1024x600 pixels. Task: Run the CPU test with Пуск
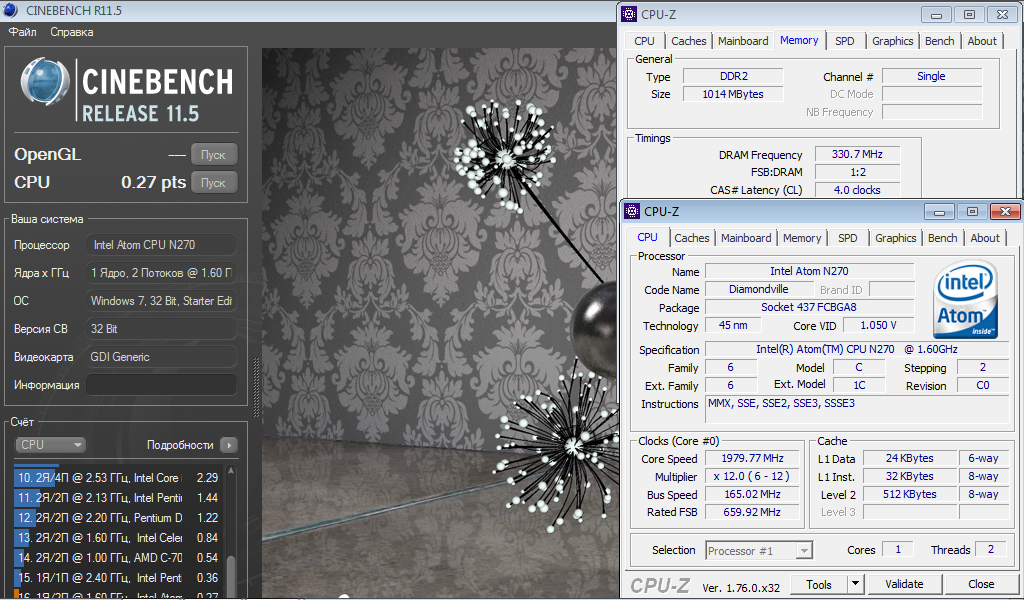pos(214,183)
